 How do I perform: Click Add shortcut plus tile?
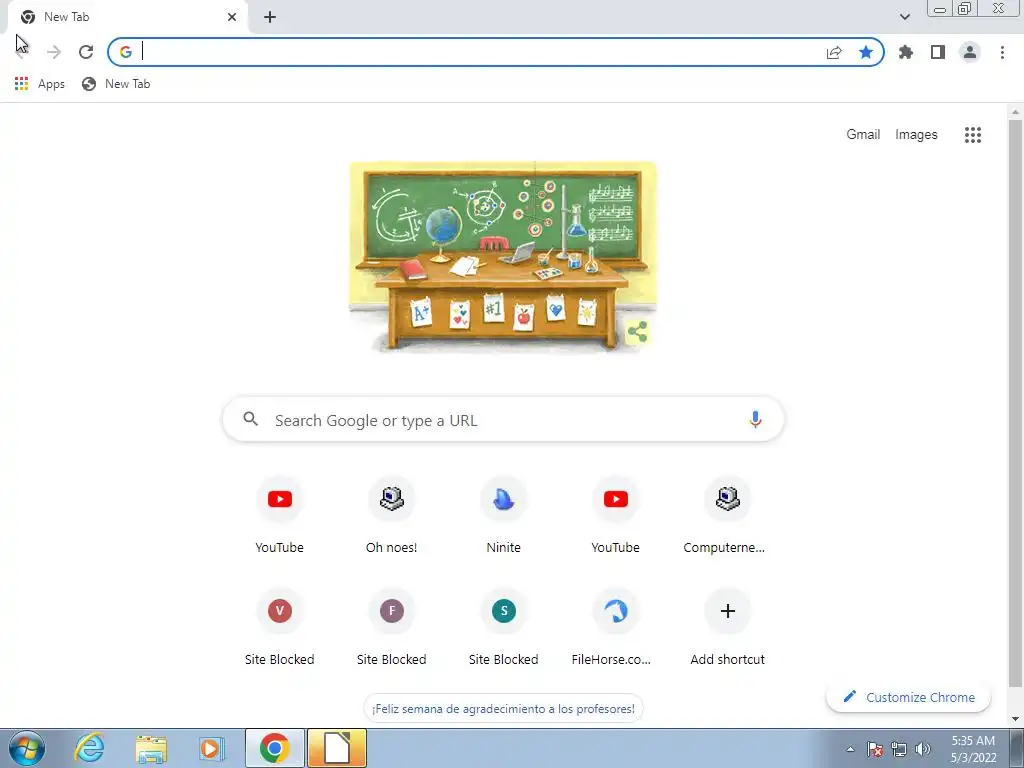pos(727,629)
